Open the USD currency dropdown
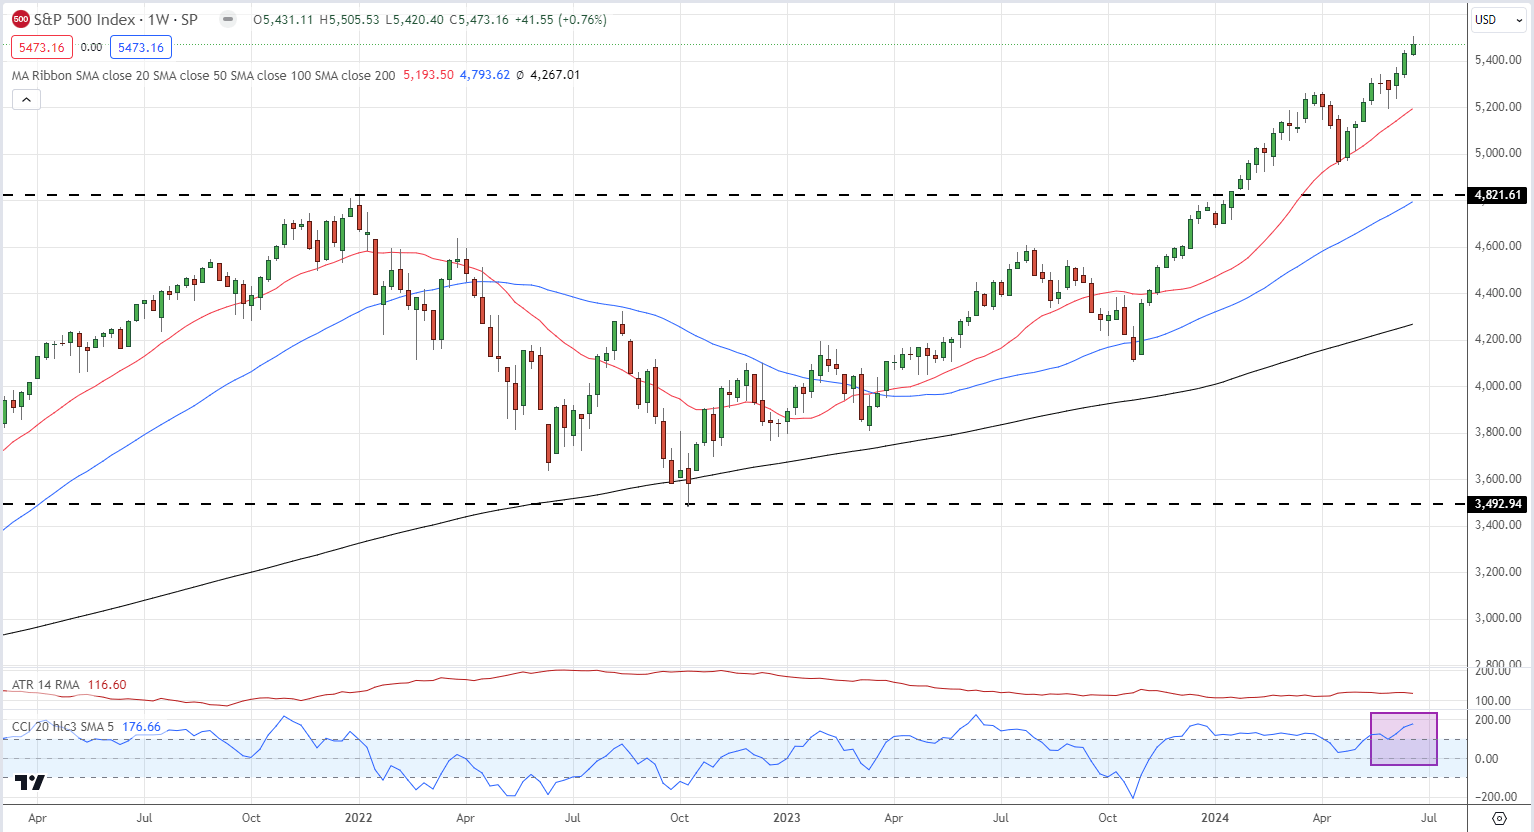Screen dimensions: 1534x832 tap(1498, 20)
